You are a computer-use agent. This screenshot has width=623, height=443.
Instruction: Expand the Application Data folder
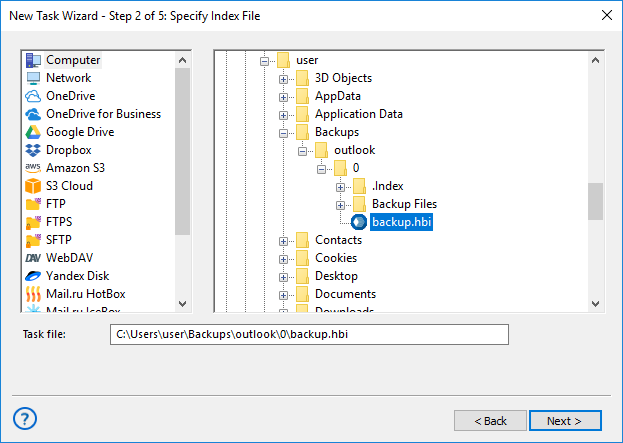(x=283, y=115)
